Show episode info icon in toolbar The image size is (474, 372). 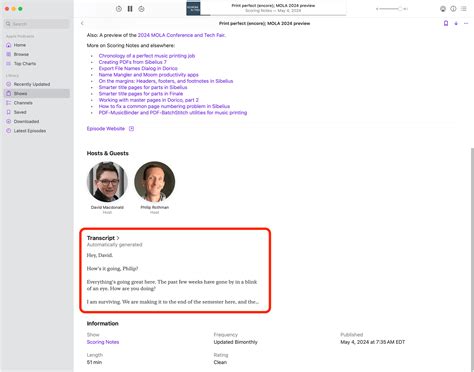pyautogui.click(x=453, y=9)
